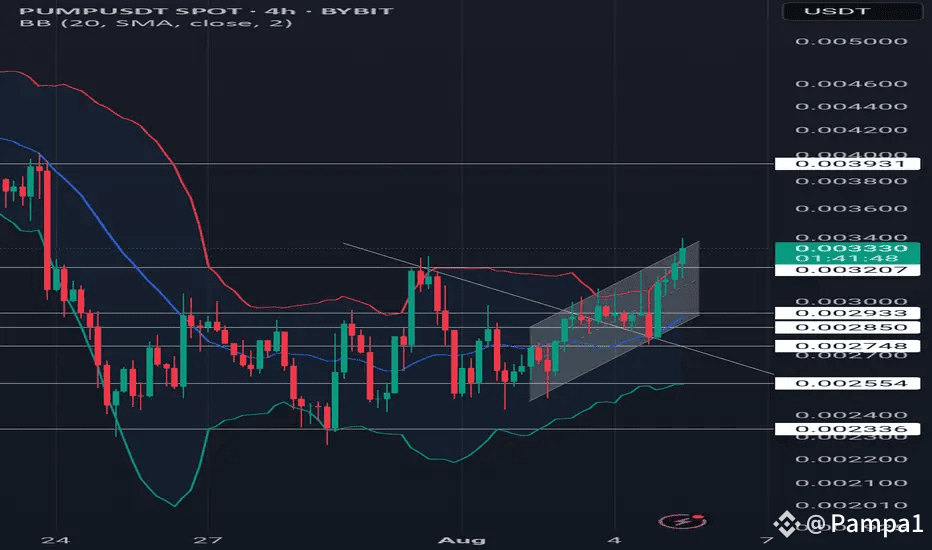
Task: Click the 27 date label on time axis
Action: pos(208,540)
